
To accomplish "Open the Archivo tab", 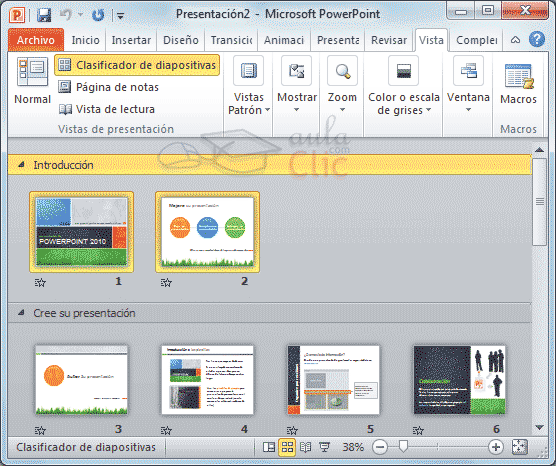I will (36, 40).
